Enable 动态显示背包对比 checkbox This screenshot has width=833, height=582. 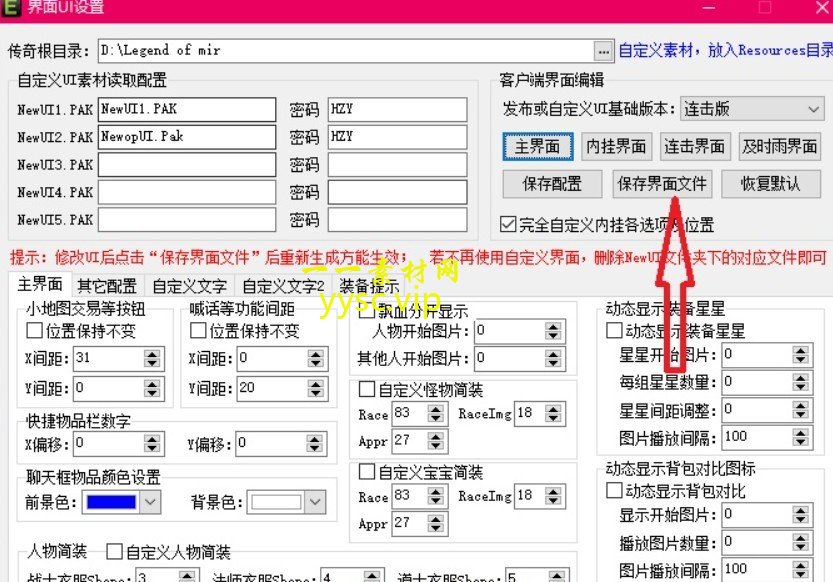[x=614, y=490]
